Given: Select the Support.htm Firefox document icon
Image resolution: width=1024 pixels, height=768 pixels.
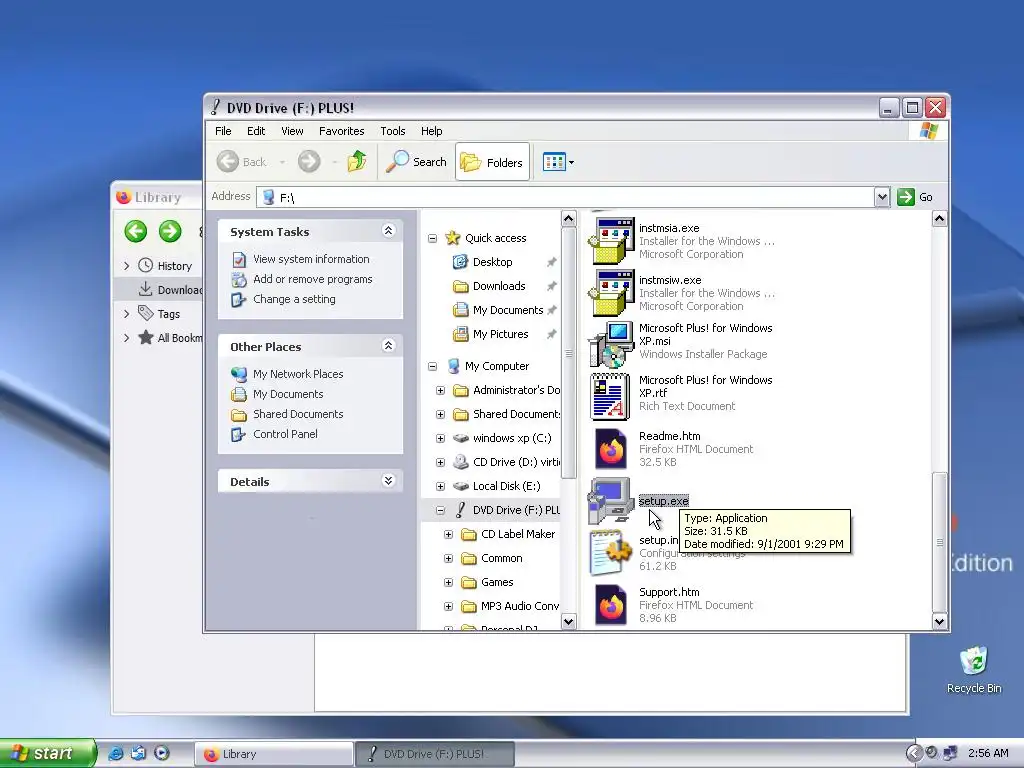Looking at the screenshot, I should tap(611, 605).
